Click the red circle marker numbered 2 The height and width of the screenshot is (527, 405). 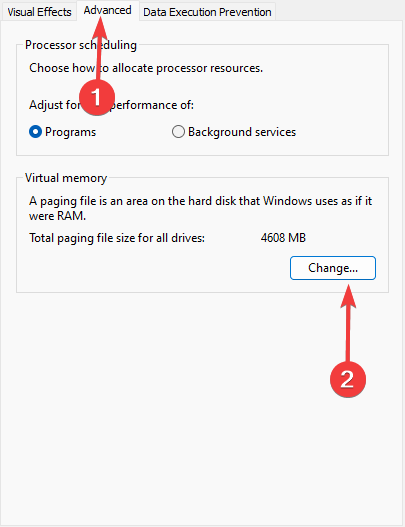click(348, 379)
